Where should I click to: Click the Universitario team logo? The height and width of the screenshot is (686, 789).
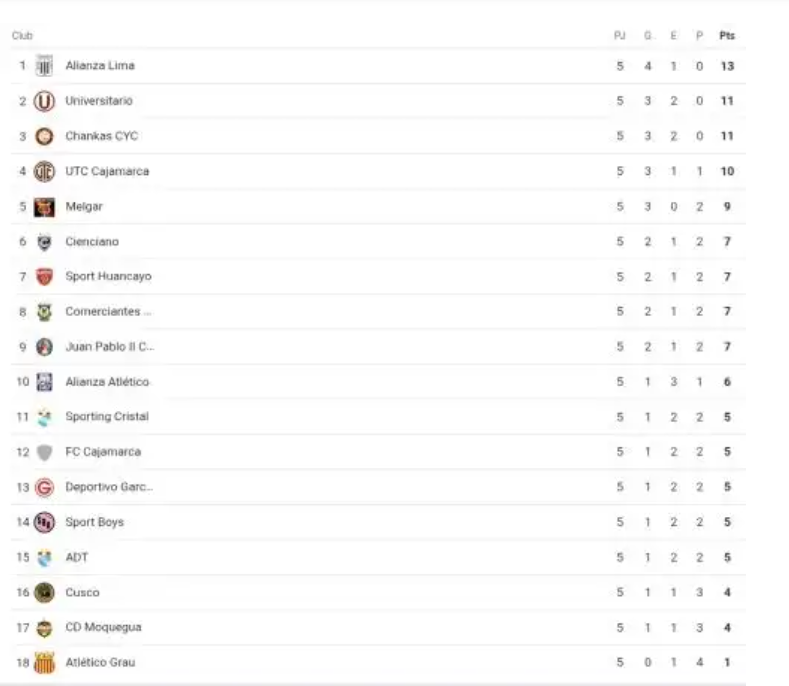(44, 101)
